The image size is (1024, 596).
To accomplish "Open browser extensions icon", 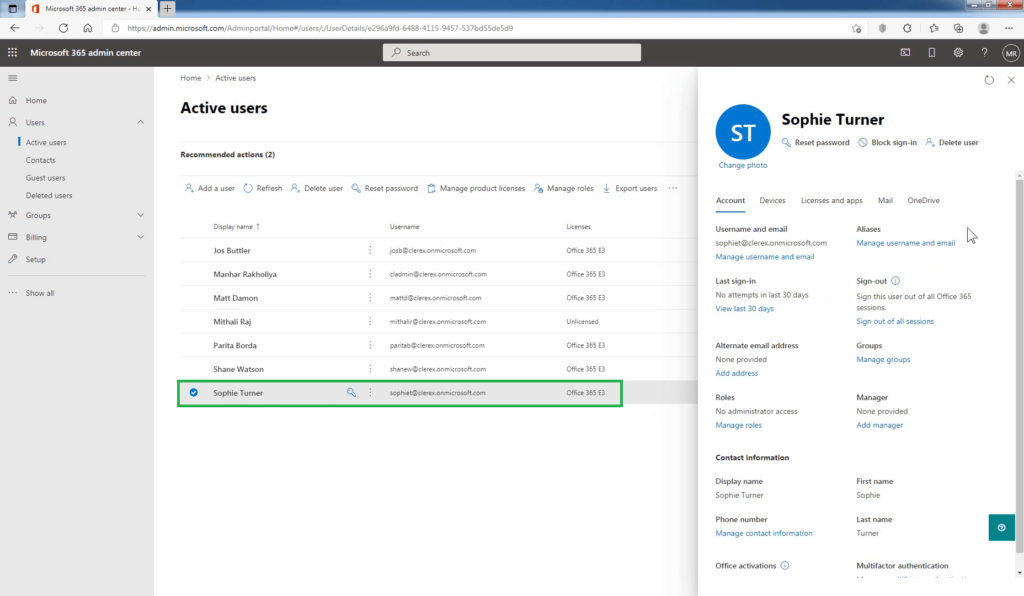I will click(x=907, y=28).
